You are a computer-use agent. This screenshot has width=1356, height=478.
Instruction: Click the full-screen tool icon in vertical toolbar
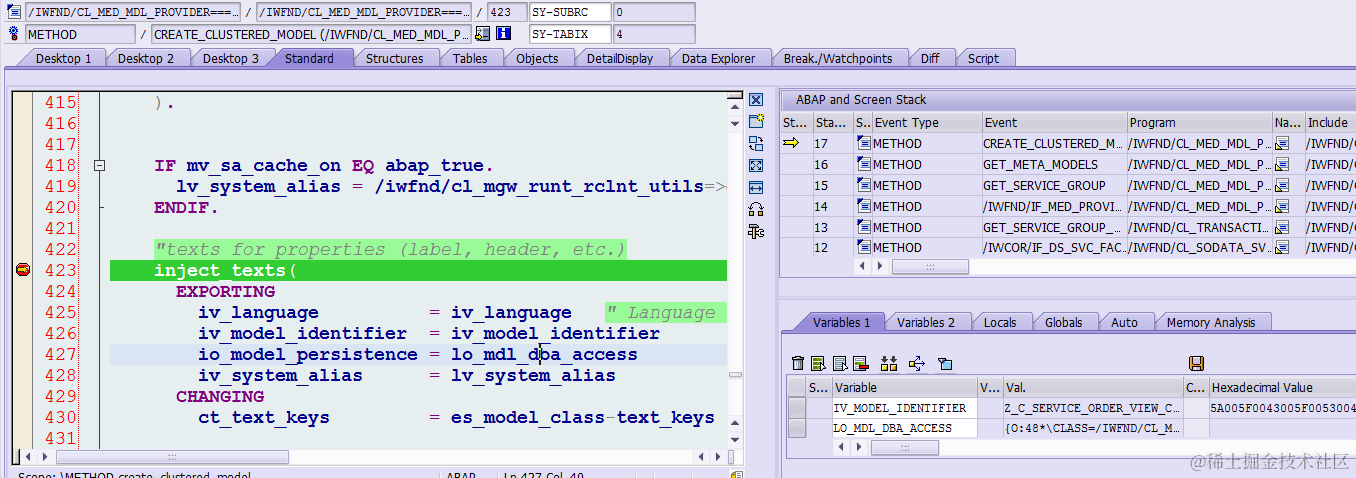(x=756, y=166)
